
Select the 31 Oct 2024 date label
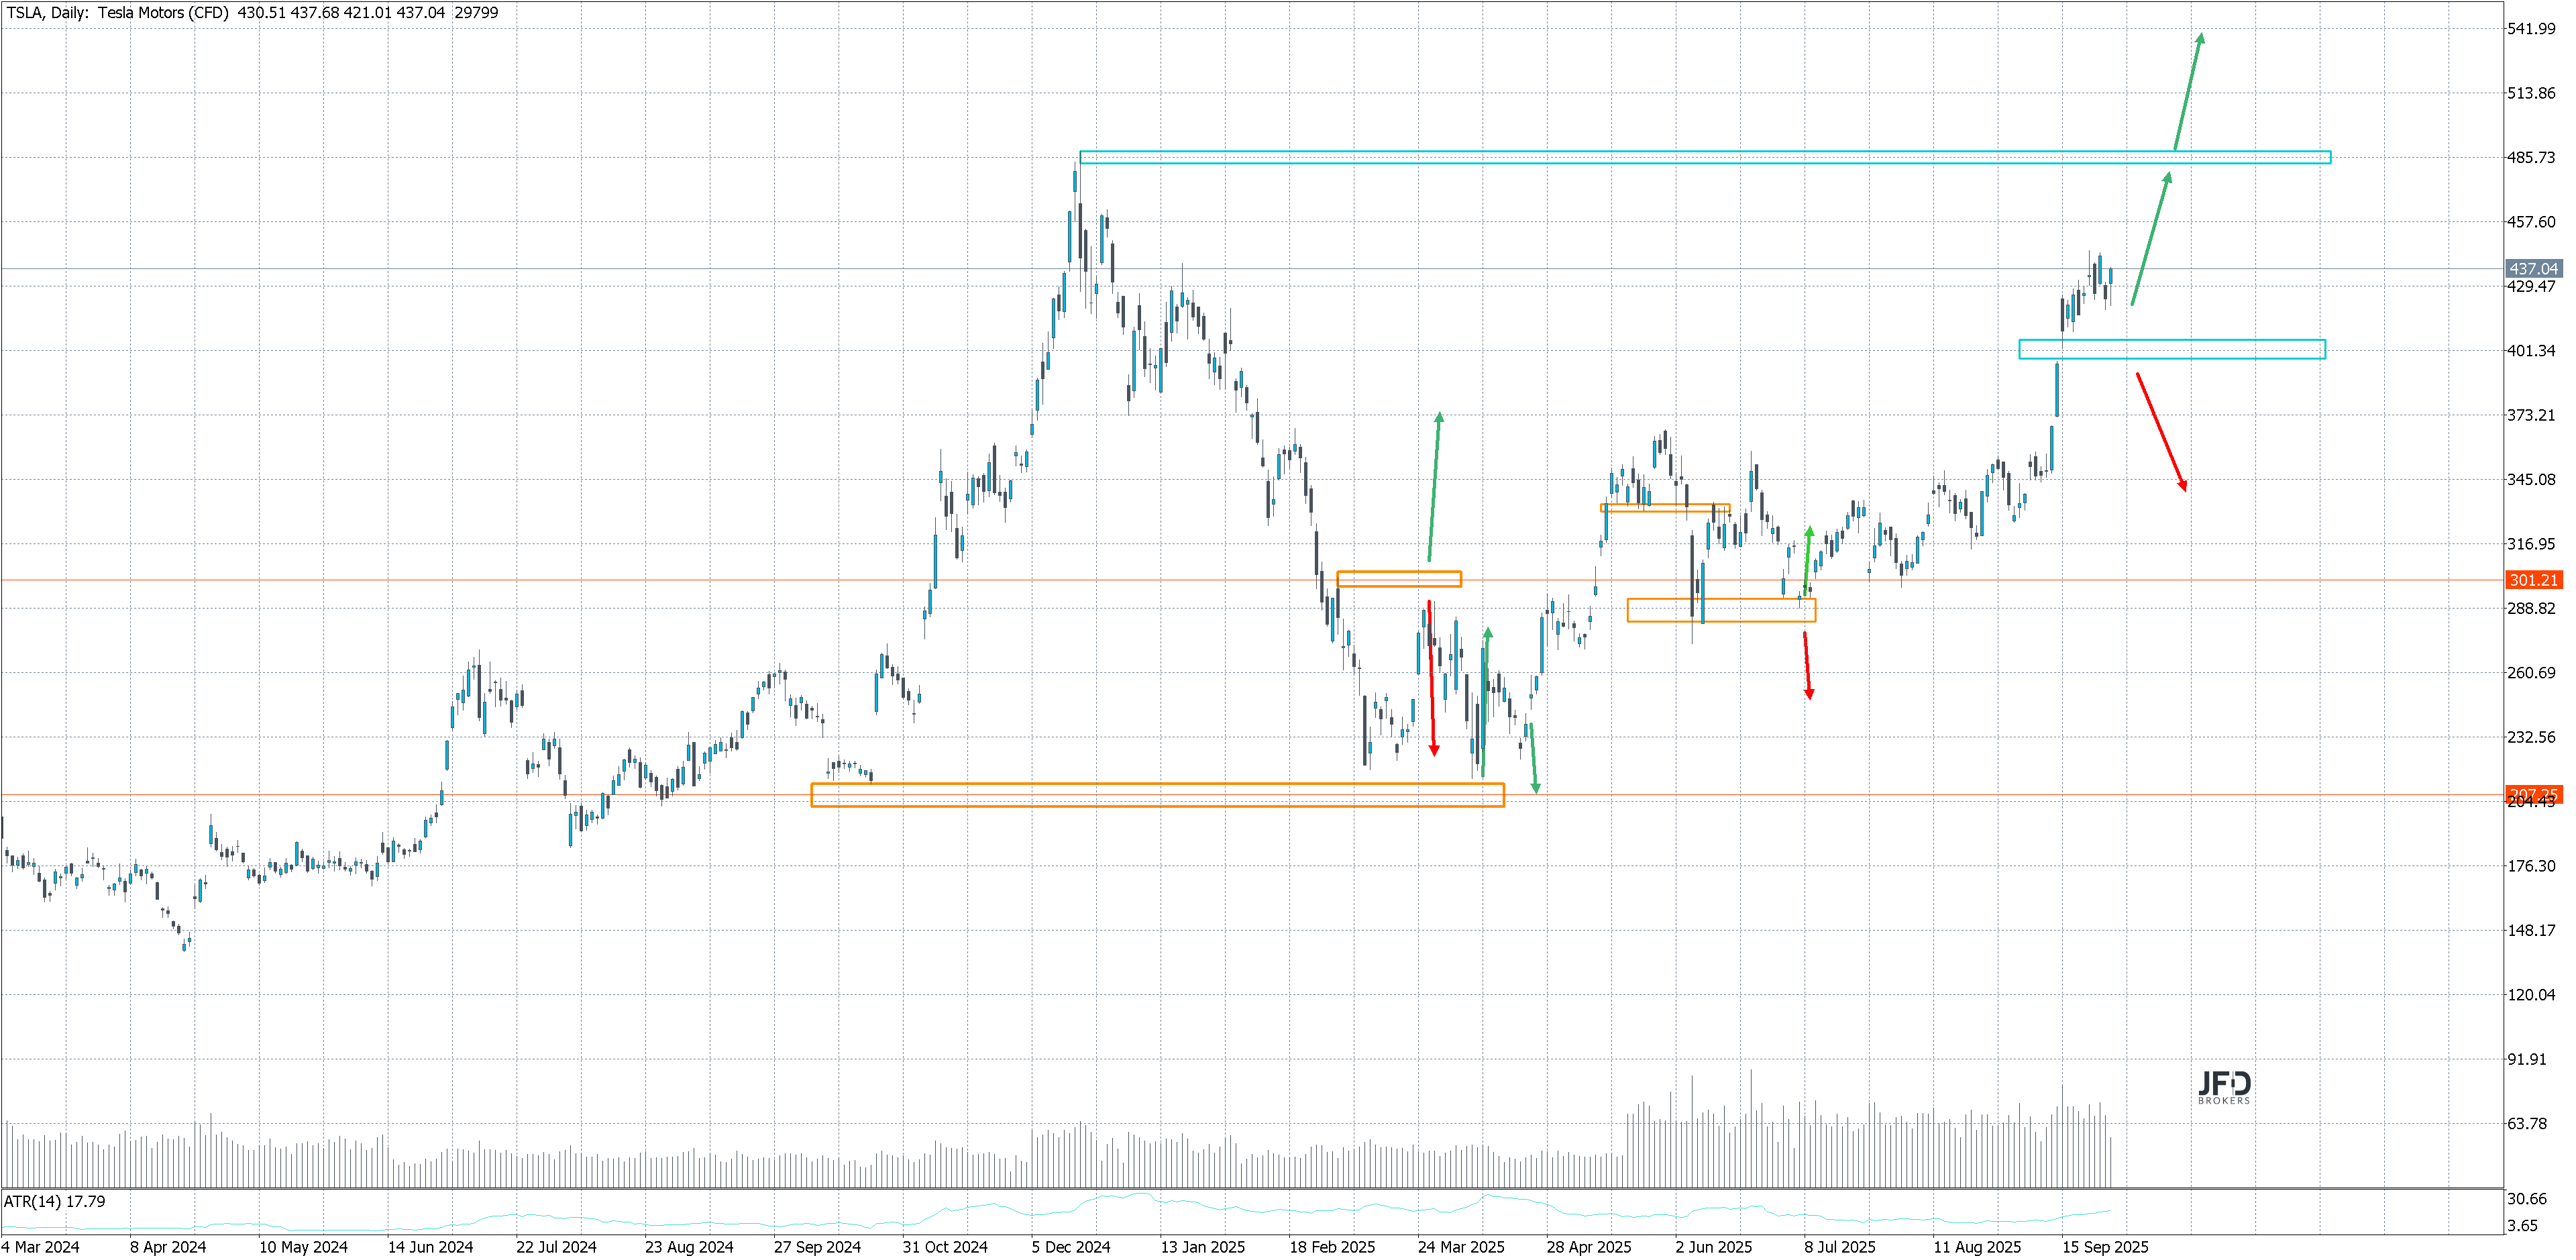[x=945, y=1247]
